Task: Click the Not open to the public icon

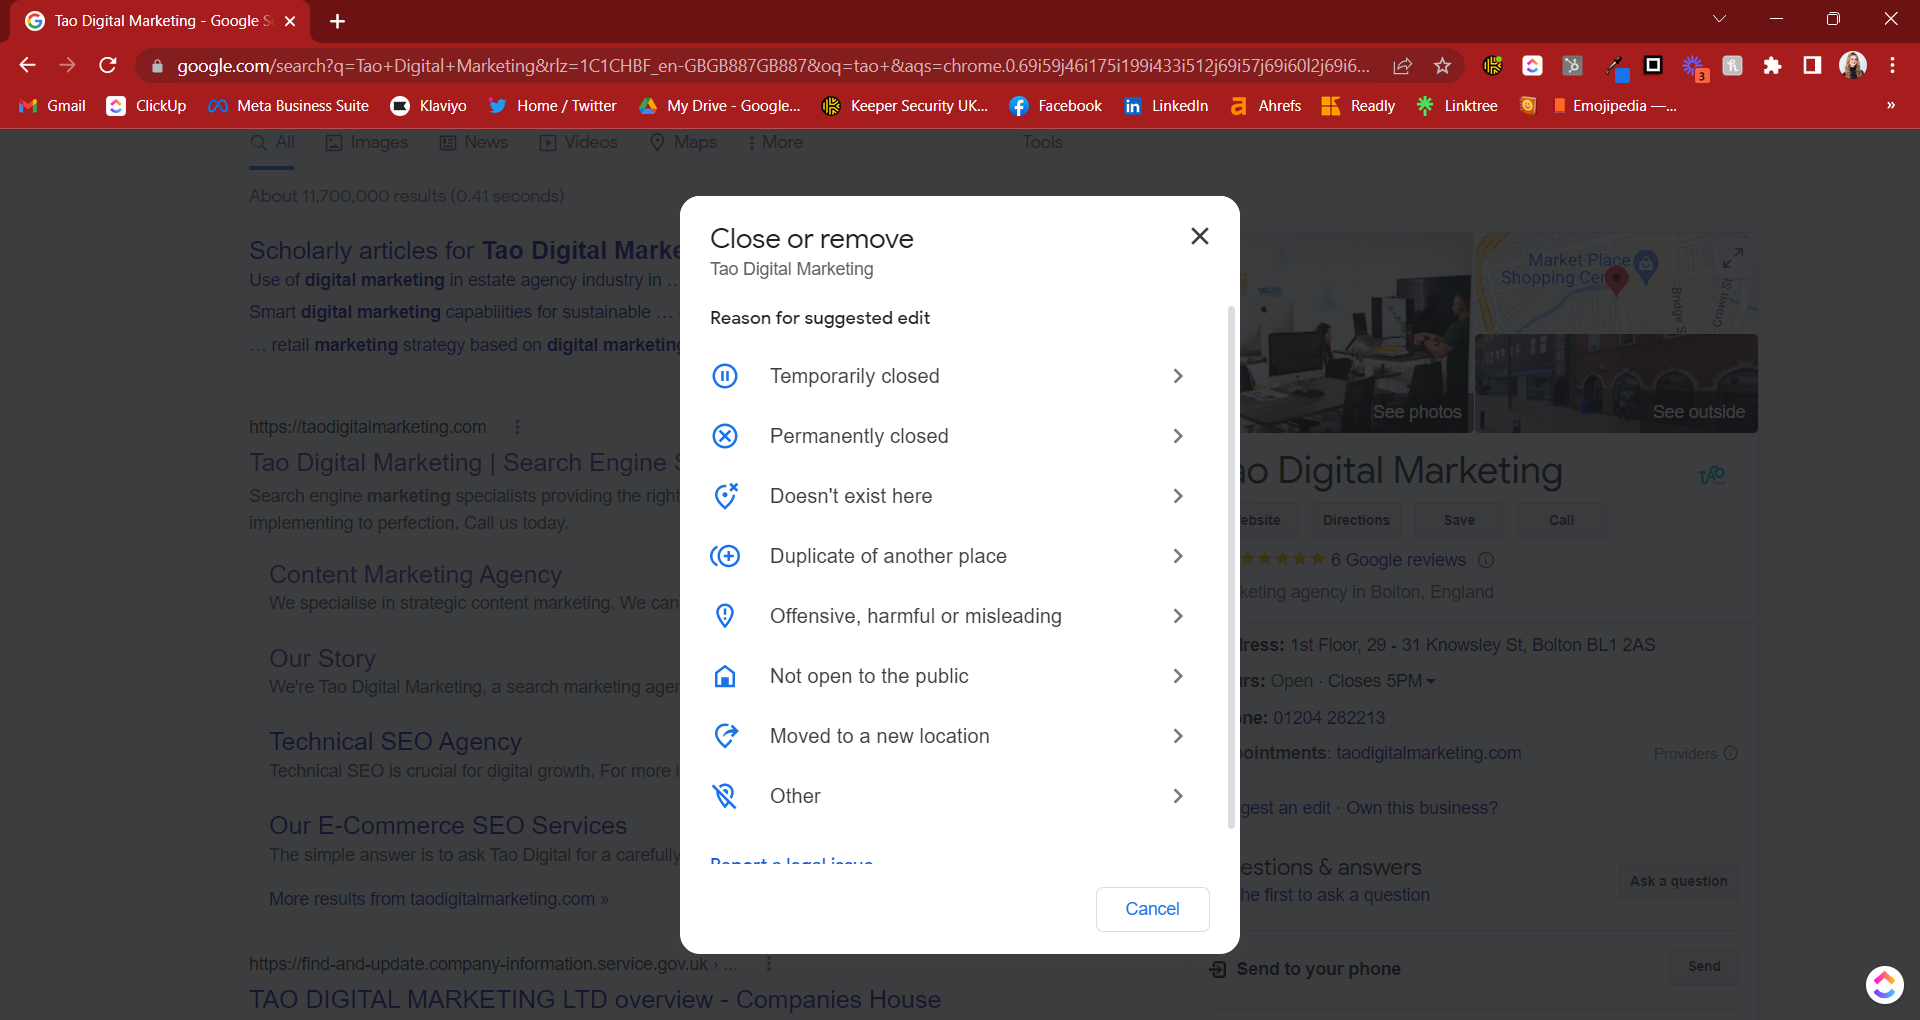Action: (725, 676)
